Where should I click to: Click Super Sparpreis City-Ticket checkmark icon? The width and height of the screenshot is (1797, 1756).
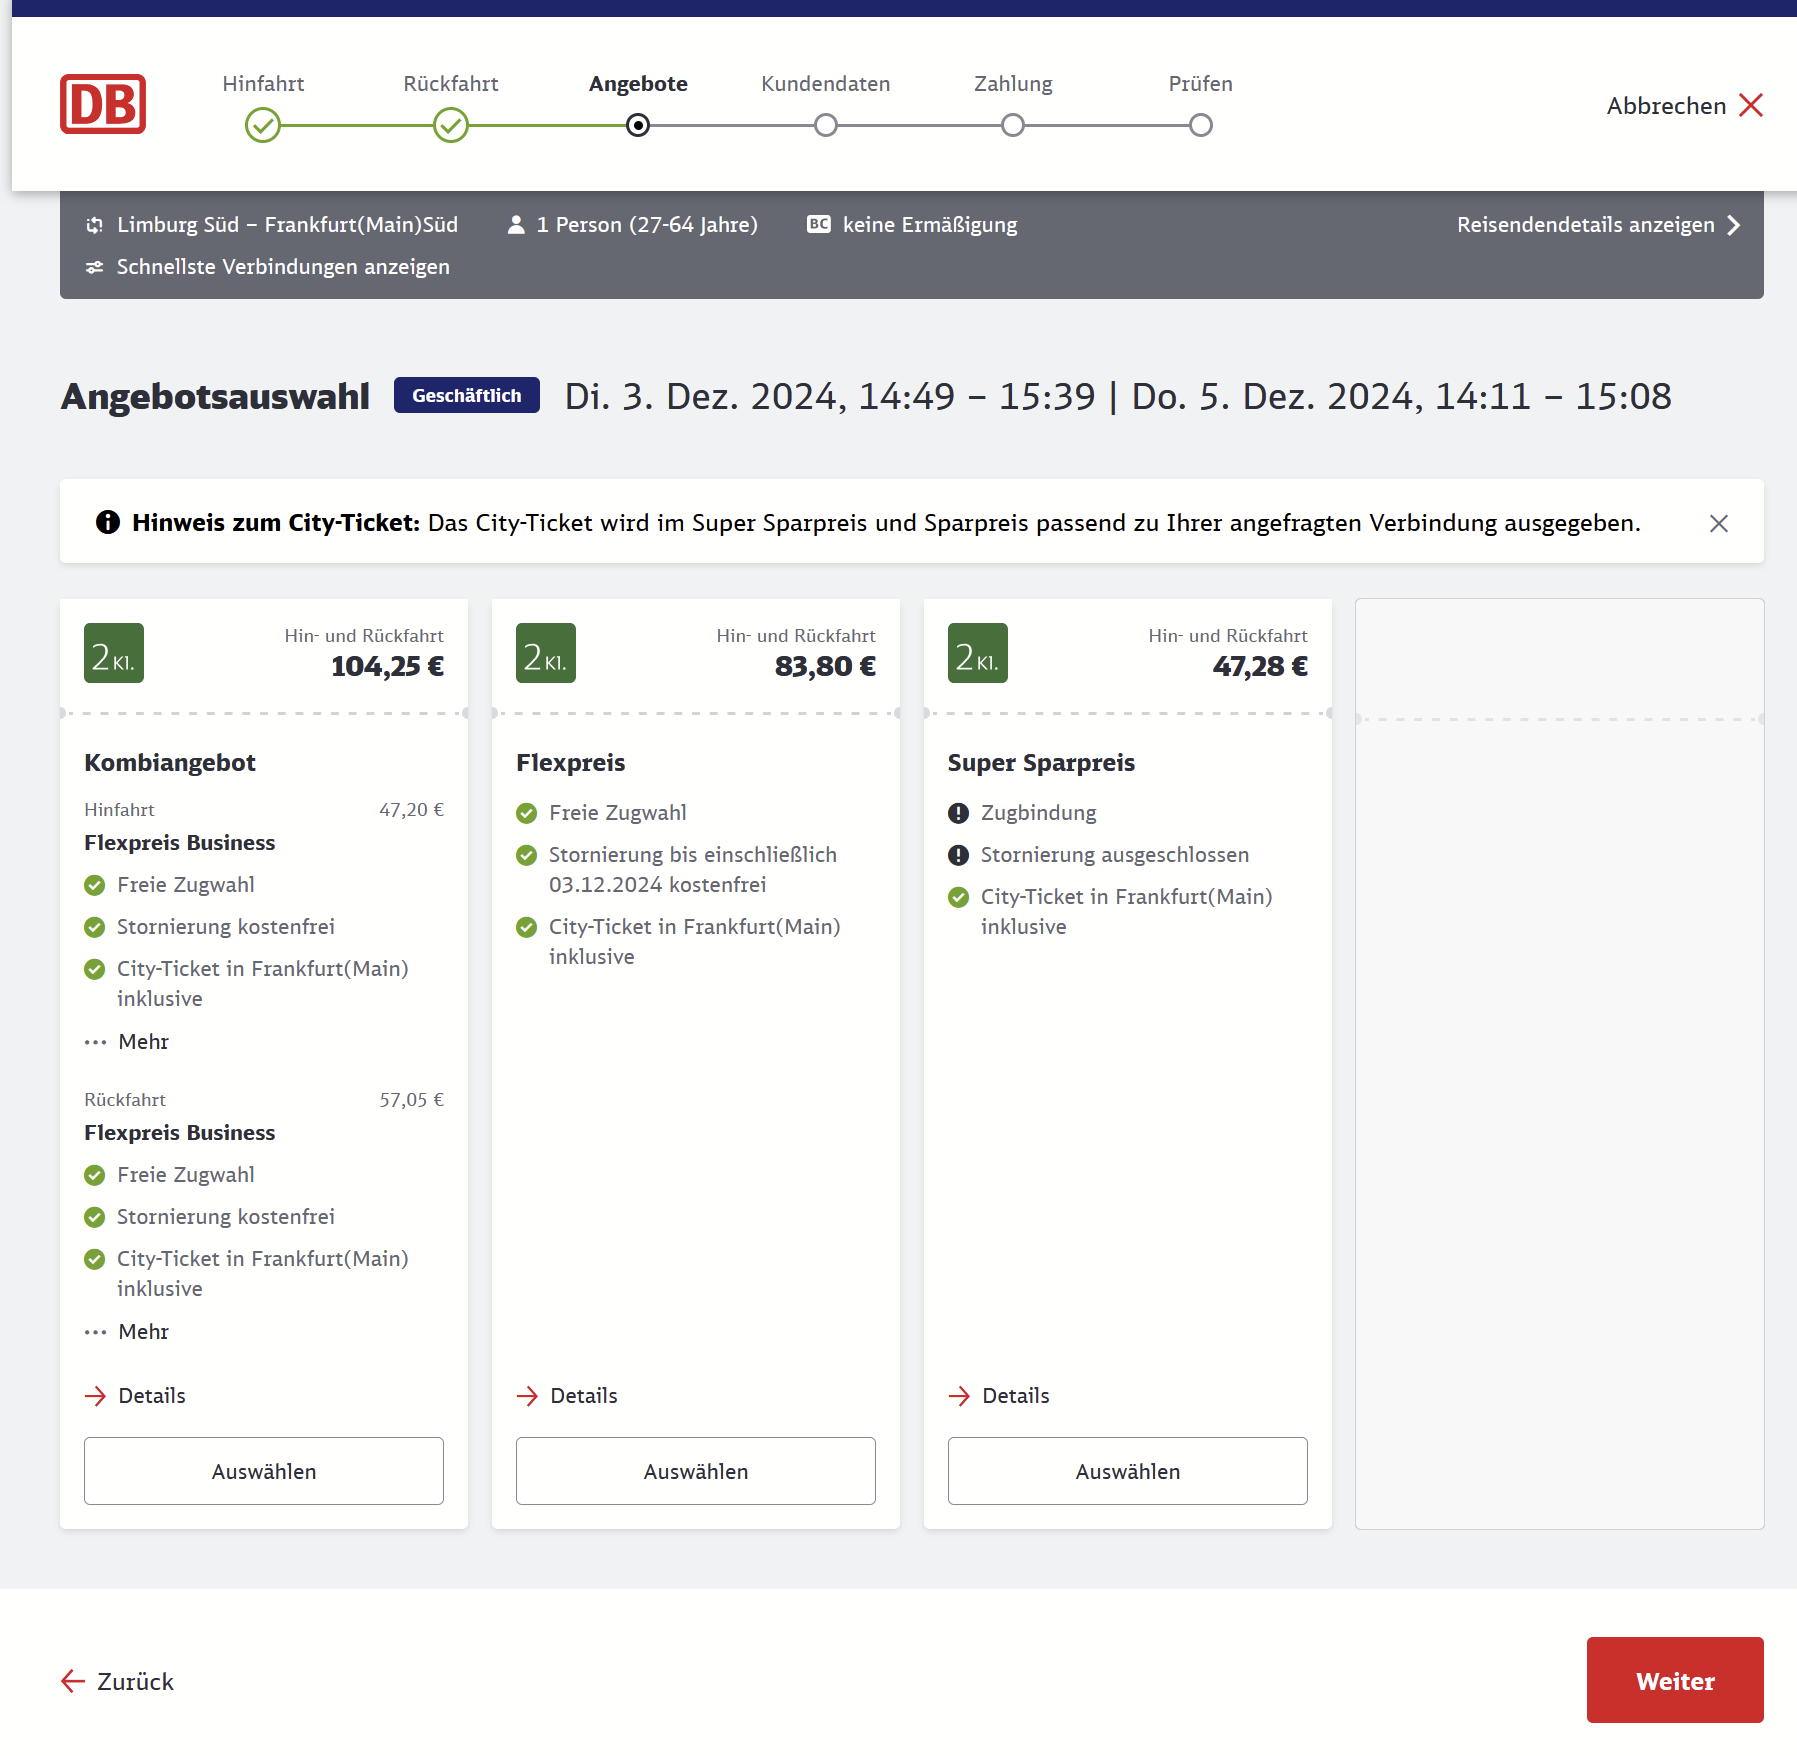pyautogui.click(x=959, y=897)
